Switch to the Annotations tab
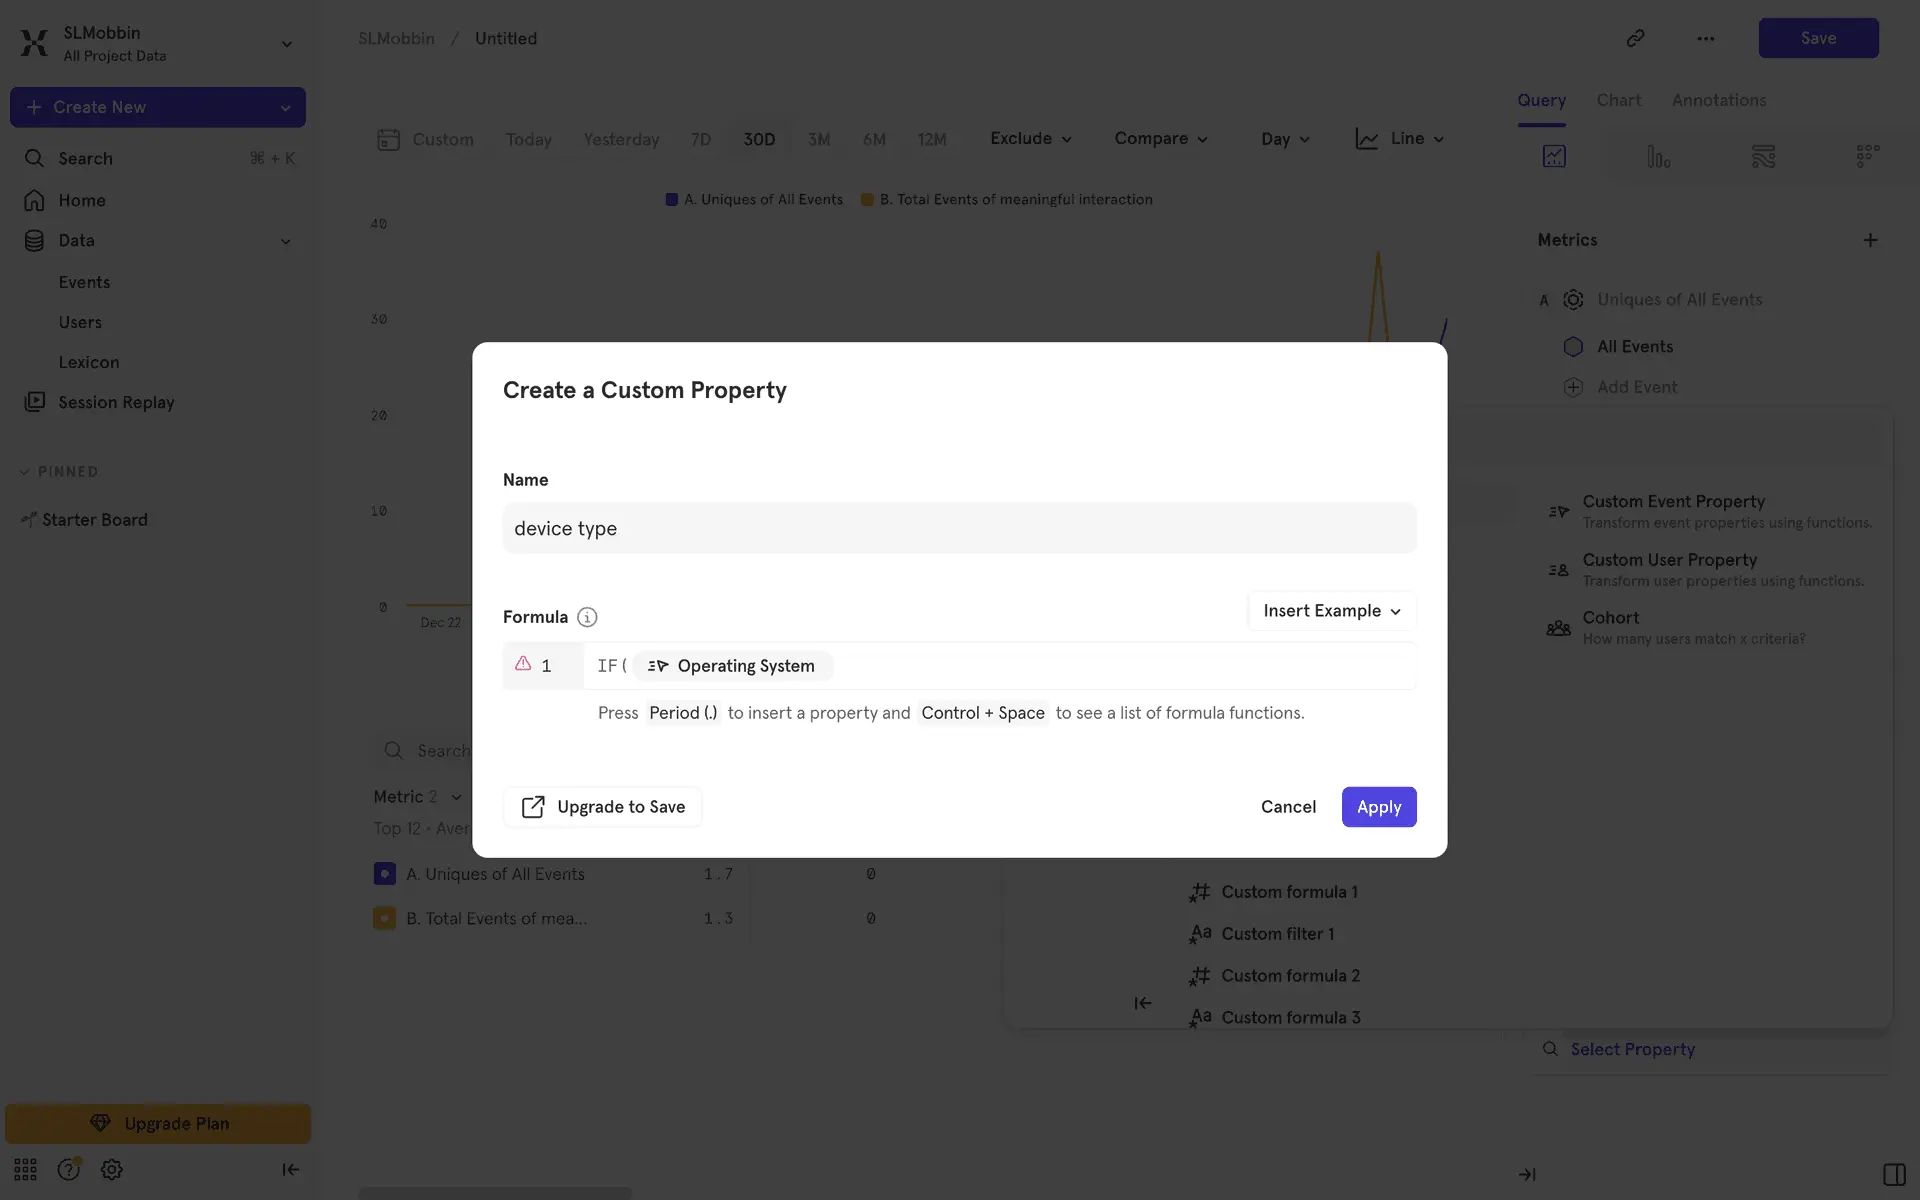Viewport: 1920px width, 1200px height. pos(1718,100)
